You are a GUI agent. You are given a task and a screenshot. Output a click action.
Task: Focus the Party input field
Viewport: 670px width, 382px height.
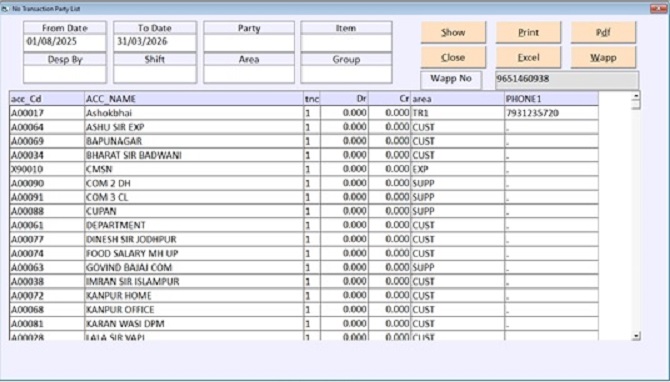click(x=249, y=43)
